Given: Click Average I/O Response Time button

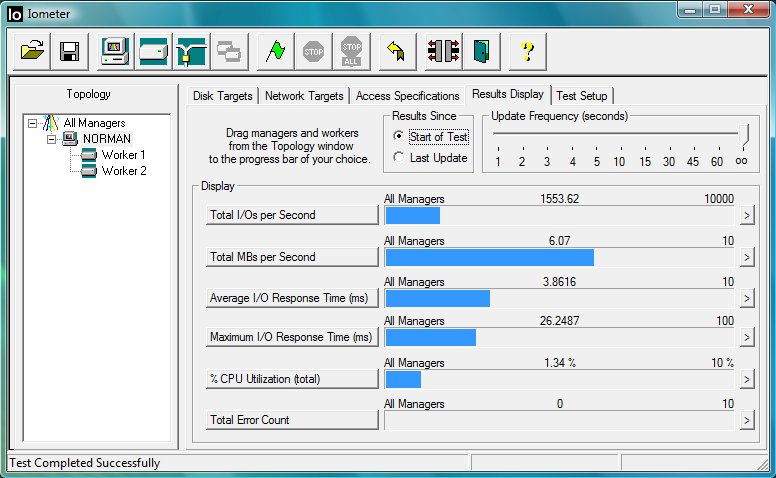Looking at the screenshot, I should [x=292, y=298].
